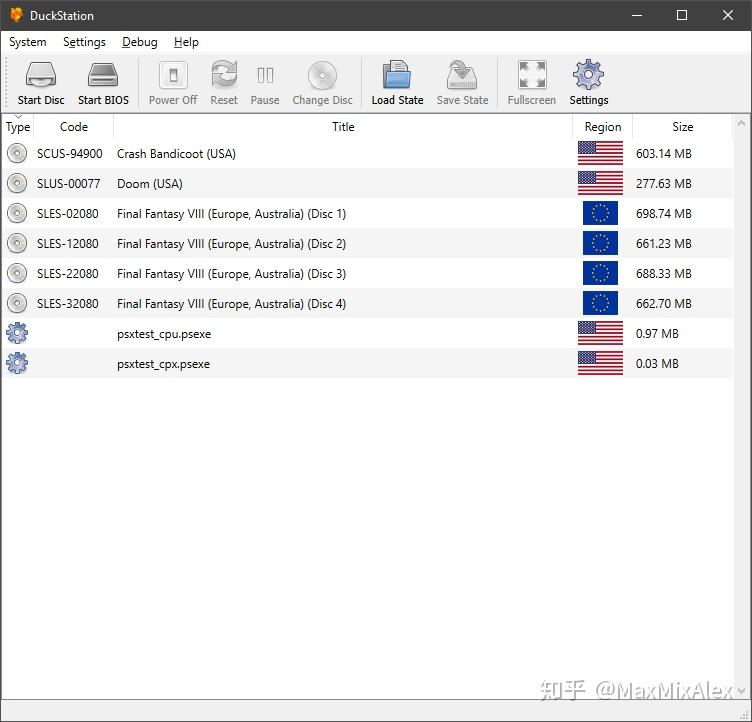
Task: Select Final Fantasy VIII (Disc 1) title
Action: (231, 213)
